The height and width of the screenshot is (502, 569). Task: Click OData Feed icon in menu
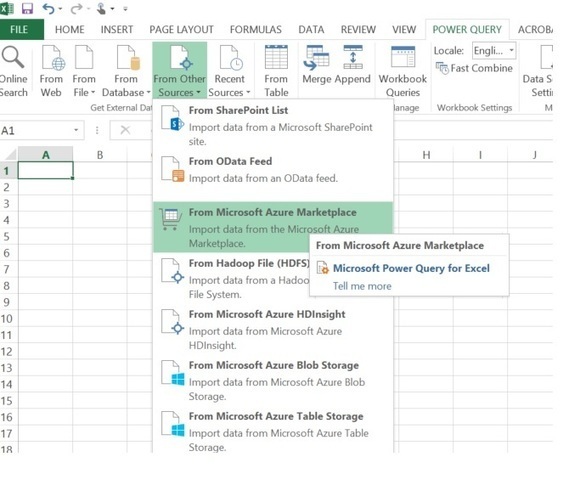(172, 169)
